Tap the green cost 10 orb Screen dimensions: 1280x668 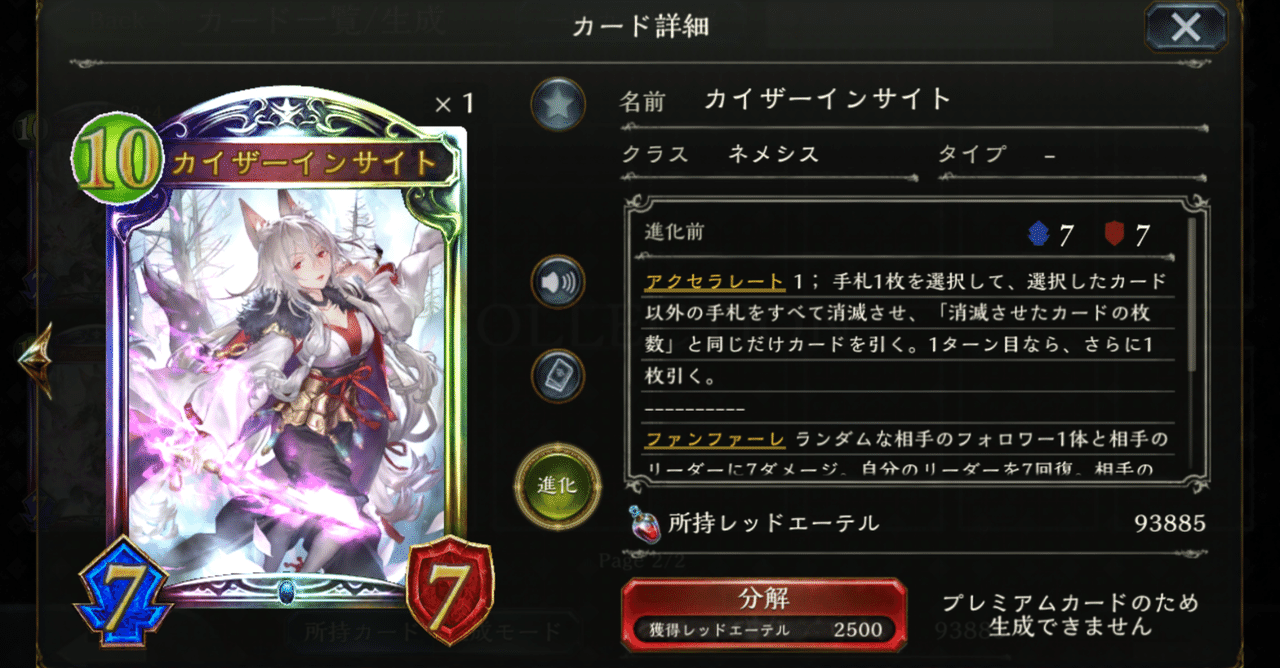click(117, 157)
